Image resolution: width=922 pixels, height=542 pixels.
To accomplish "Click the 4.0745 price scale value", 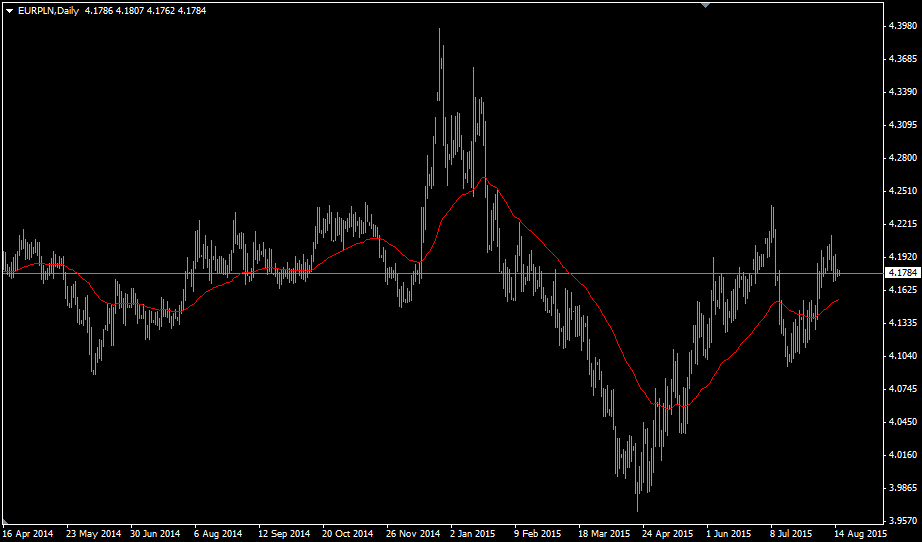I will pos(903,389).
